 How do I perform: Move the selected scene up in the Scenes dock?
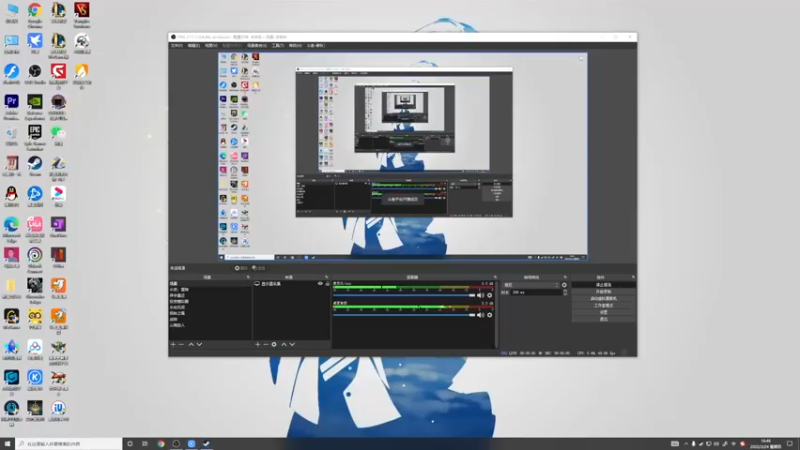point(191,344)
